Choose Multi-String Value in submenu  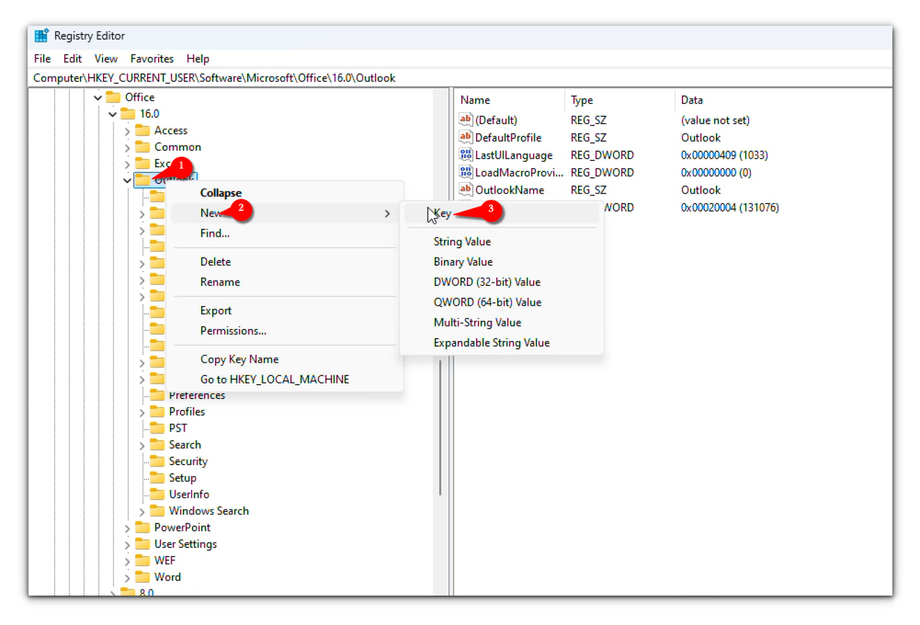click(502, 323)
